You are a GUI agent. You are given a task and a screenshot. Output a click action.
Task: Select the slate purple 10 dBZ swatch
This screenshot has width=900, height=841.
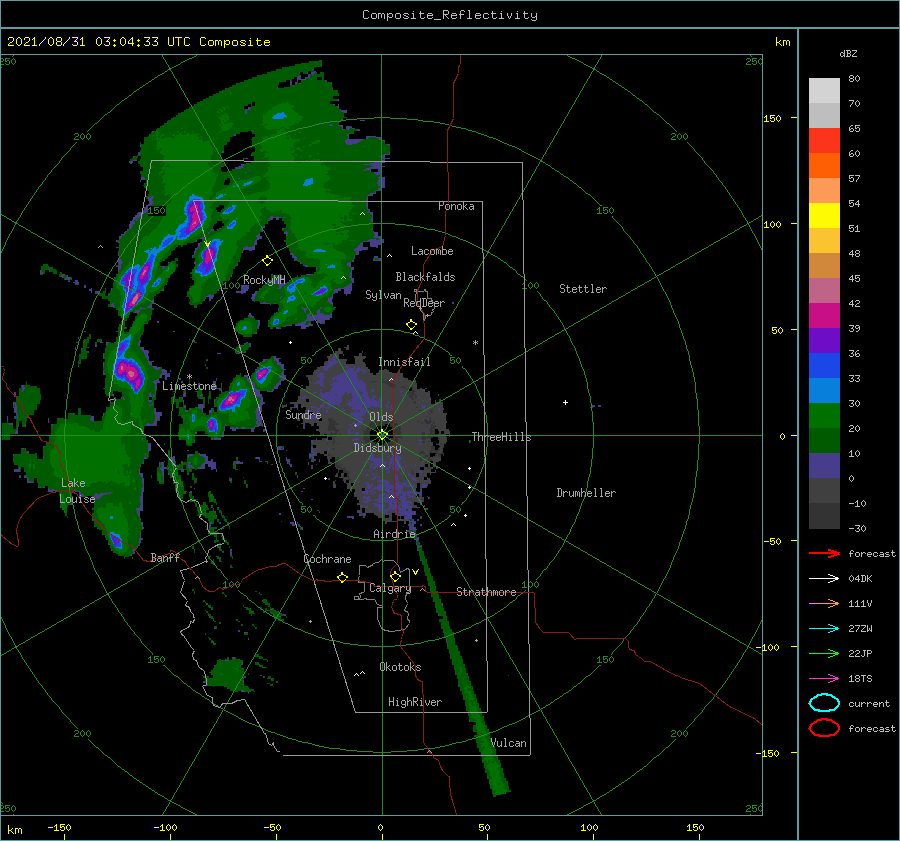[x=824, y=465]
